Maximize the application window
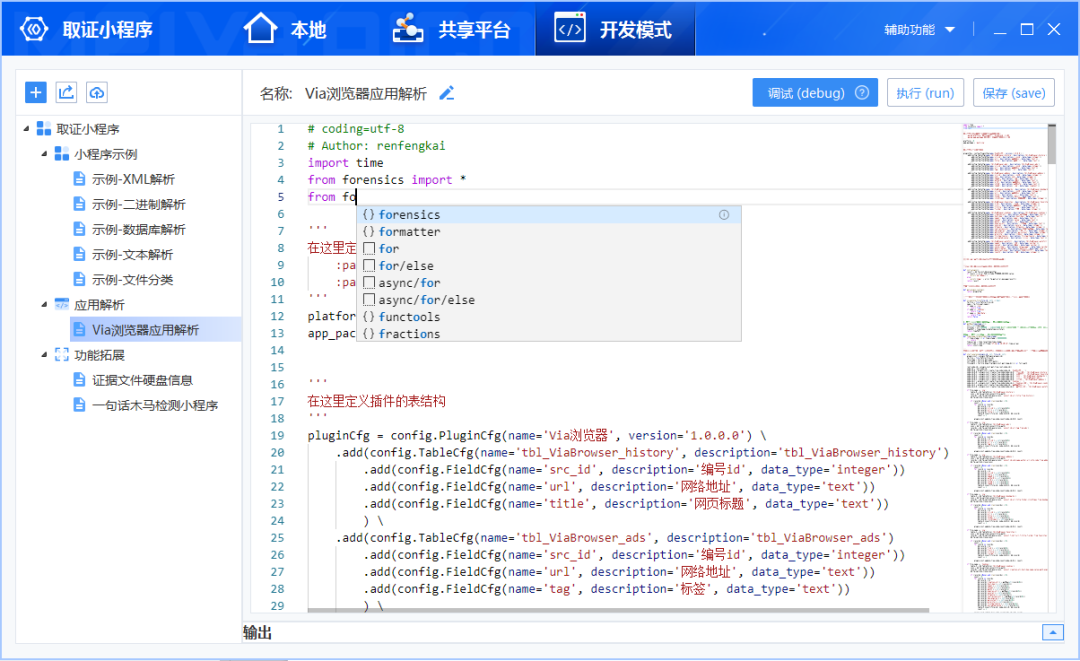 click(1027, 30)
